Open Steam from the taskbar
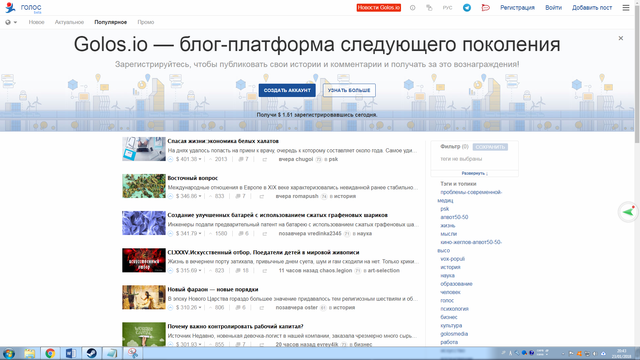 coord(91,353)
